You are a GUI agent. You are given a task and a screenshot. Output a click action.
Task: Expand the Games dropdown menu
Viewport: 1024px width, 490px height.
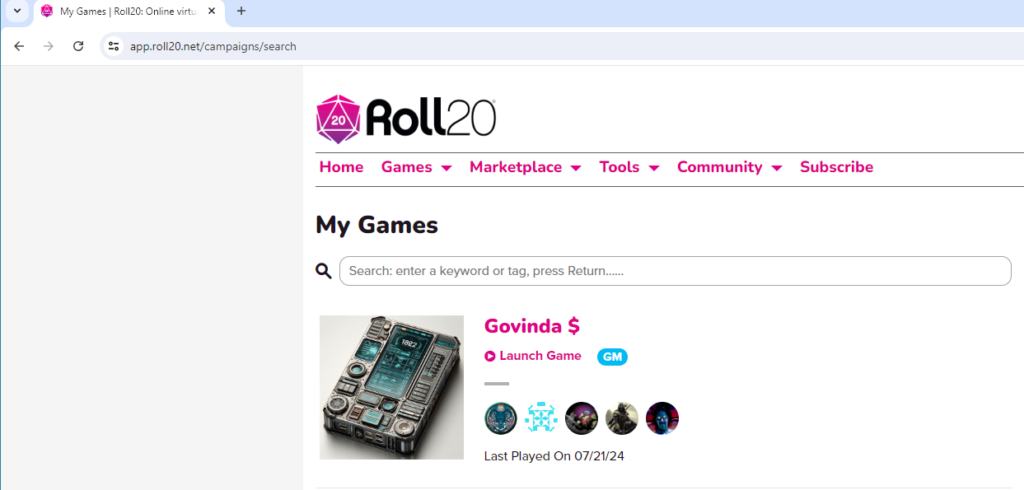[417, 167]
